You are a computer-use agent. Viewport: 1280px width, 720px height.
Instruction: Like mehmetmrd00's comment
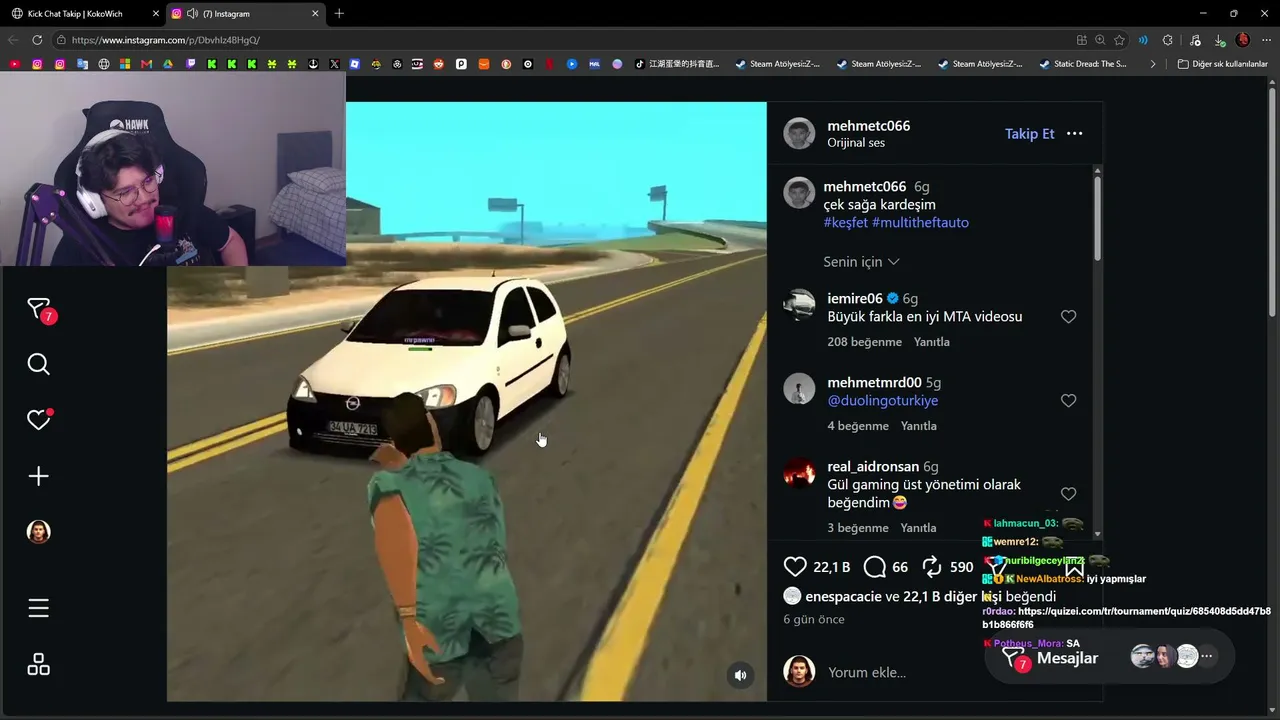click(1068, 401)
